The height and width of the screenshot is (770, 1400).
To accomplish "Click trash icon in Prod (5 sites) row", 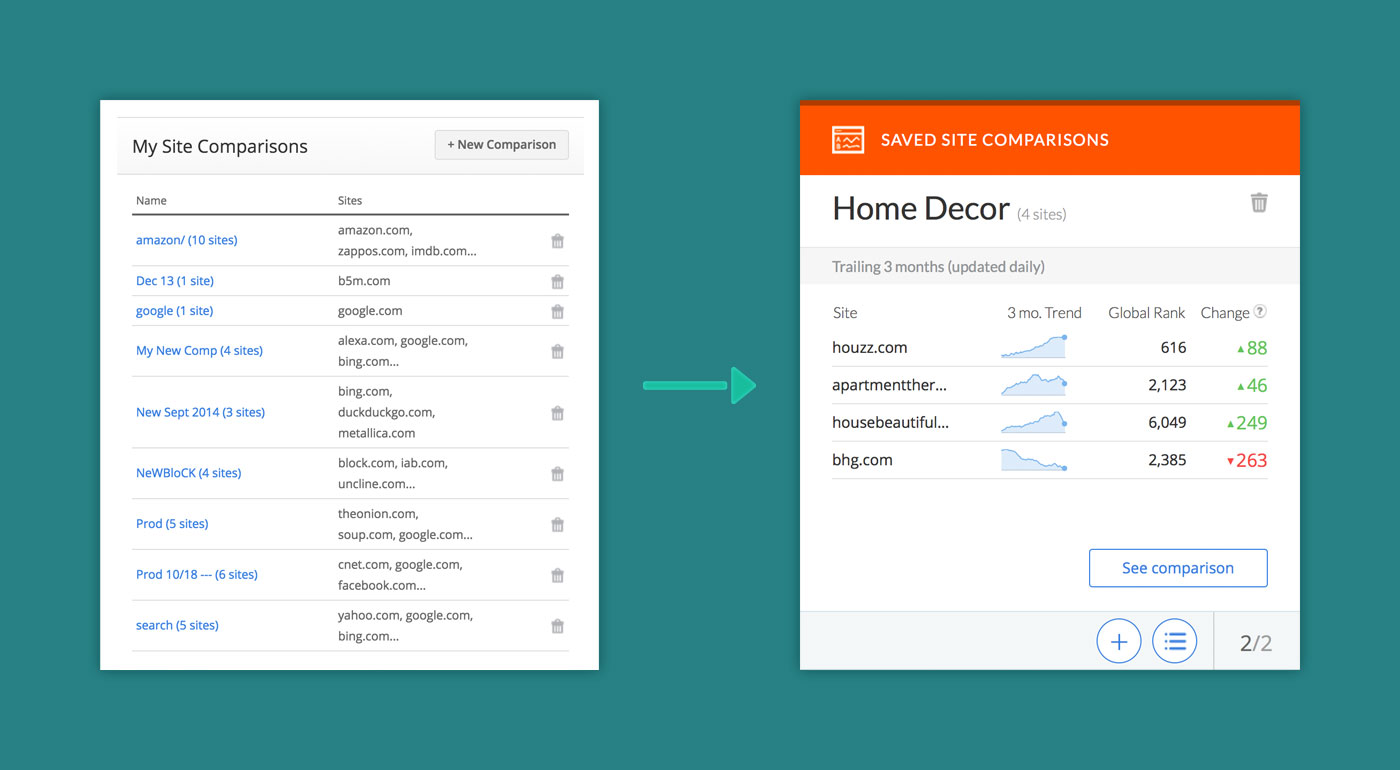I will tap(558, 524).
